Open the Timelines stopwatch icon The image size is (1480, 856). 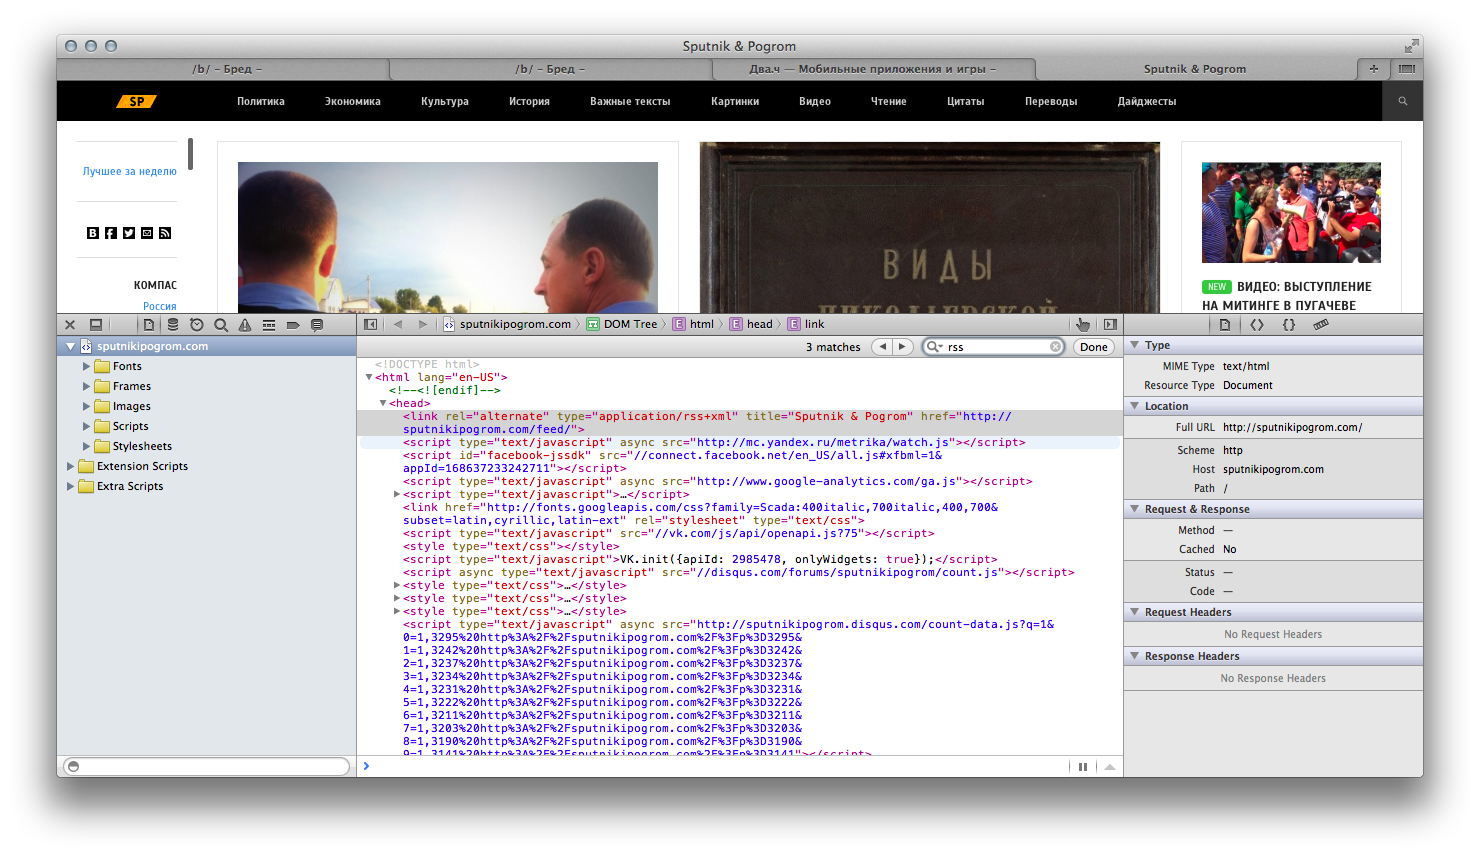click(197, 325)
